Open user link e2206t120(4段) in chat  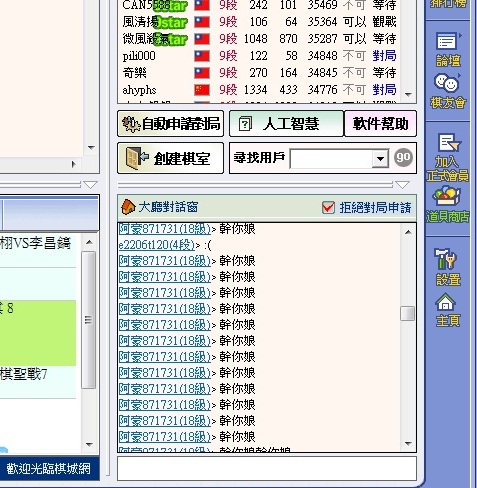(157, 245)
